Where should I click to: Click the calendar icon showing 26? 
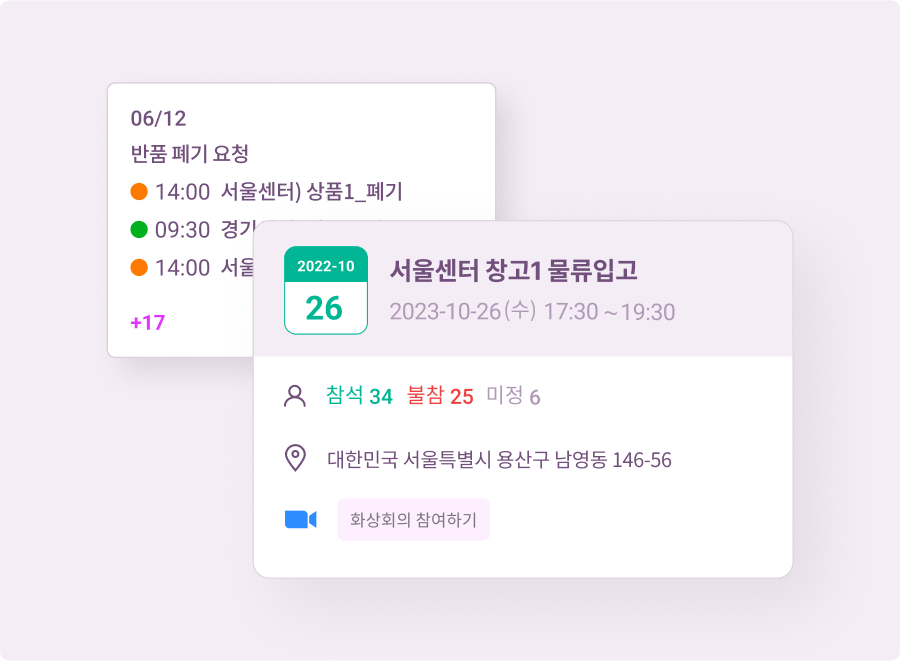point(325,290)
